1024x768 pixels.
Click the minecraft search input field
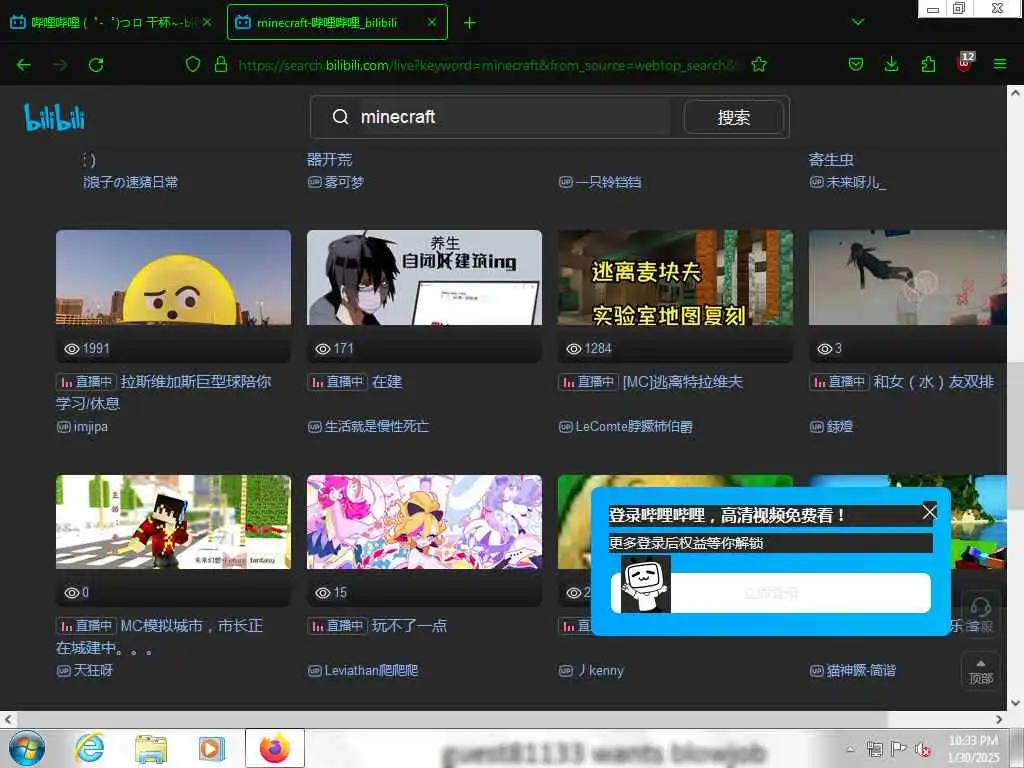coord(513,117)
